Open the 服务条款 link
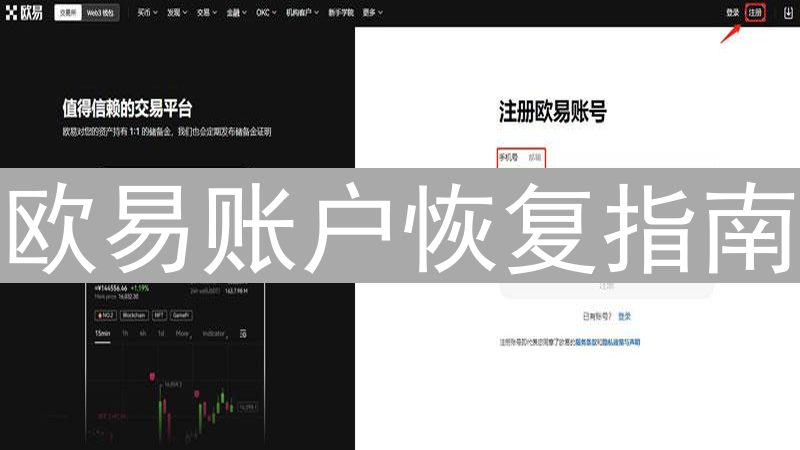This screenshot has width=800, height=450. click(586, 342)
